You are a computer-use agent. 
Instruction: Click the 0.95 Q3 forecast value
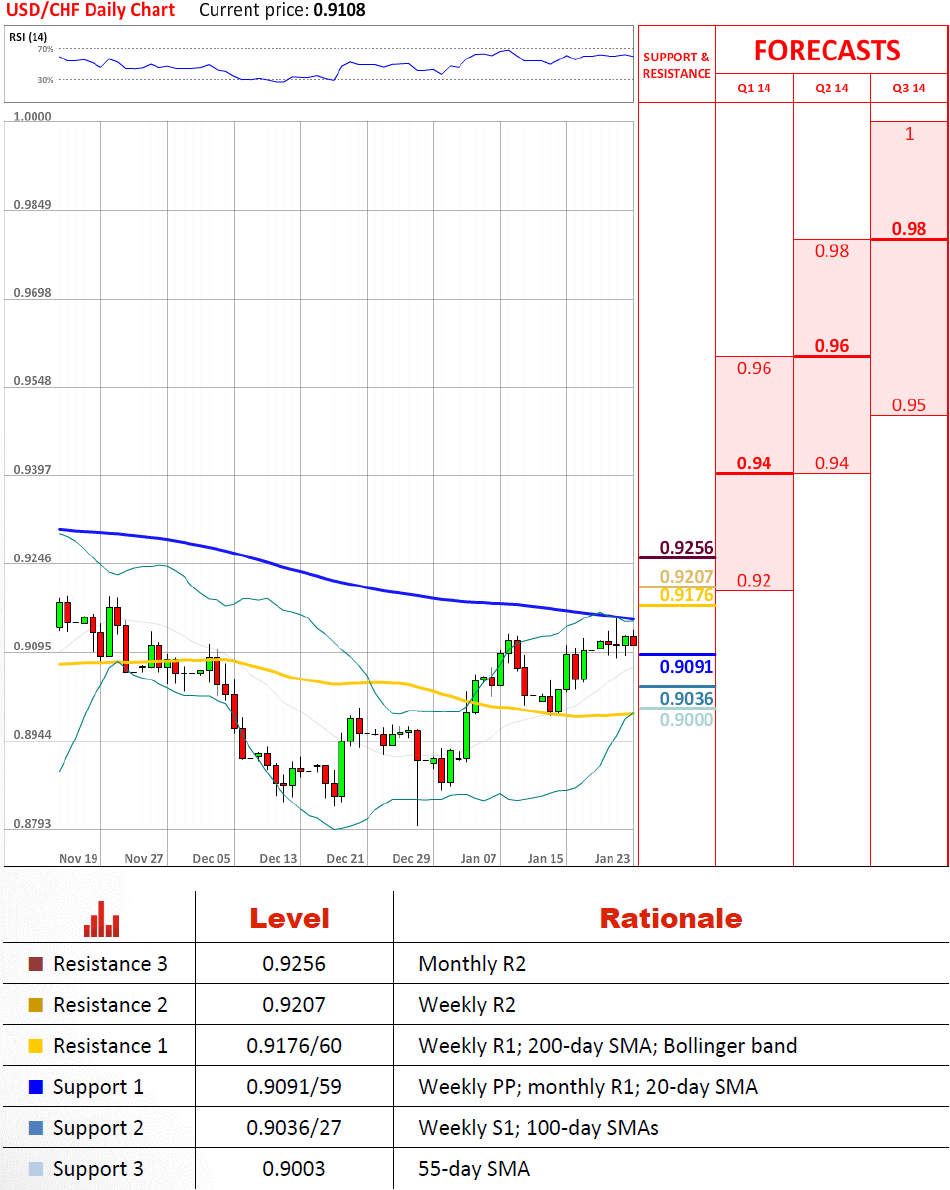[x=909, y=405]
